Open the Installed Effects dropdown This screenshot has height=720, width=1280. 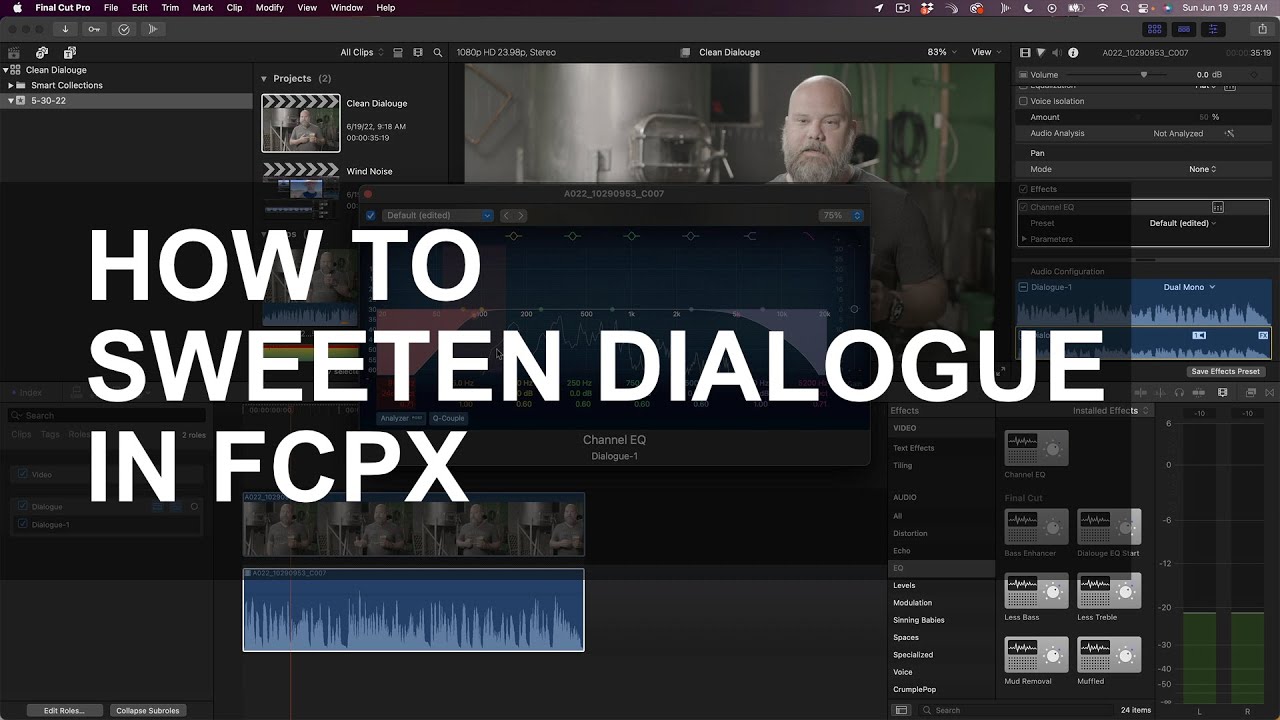1111,410
